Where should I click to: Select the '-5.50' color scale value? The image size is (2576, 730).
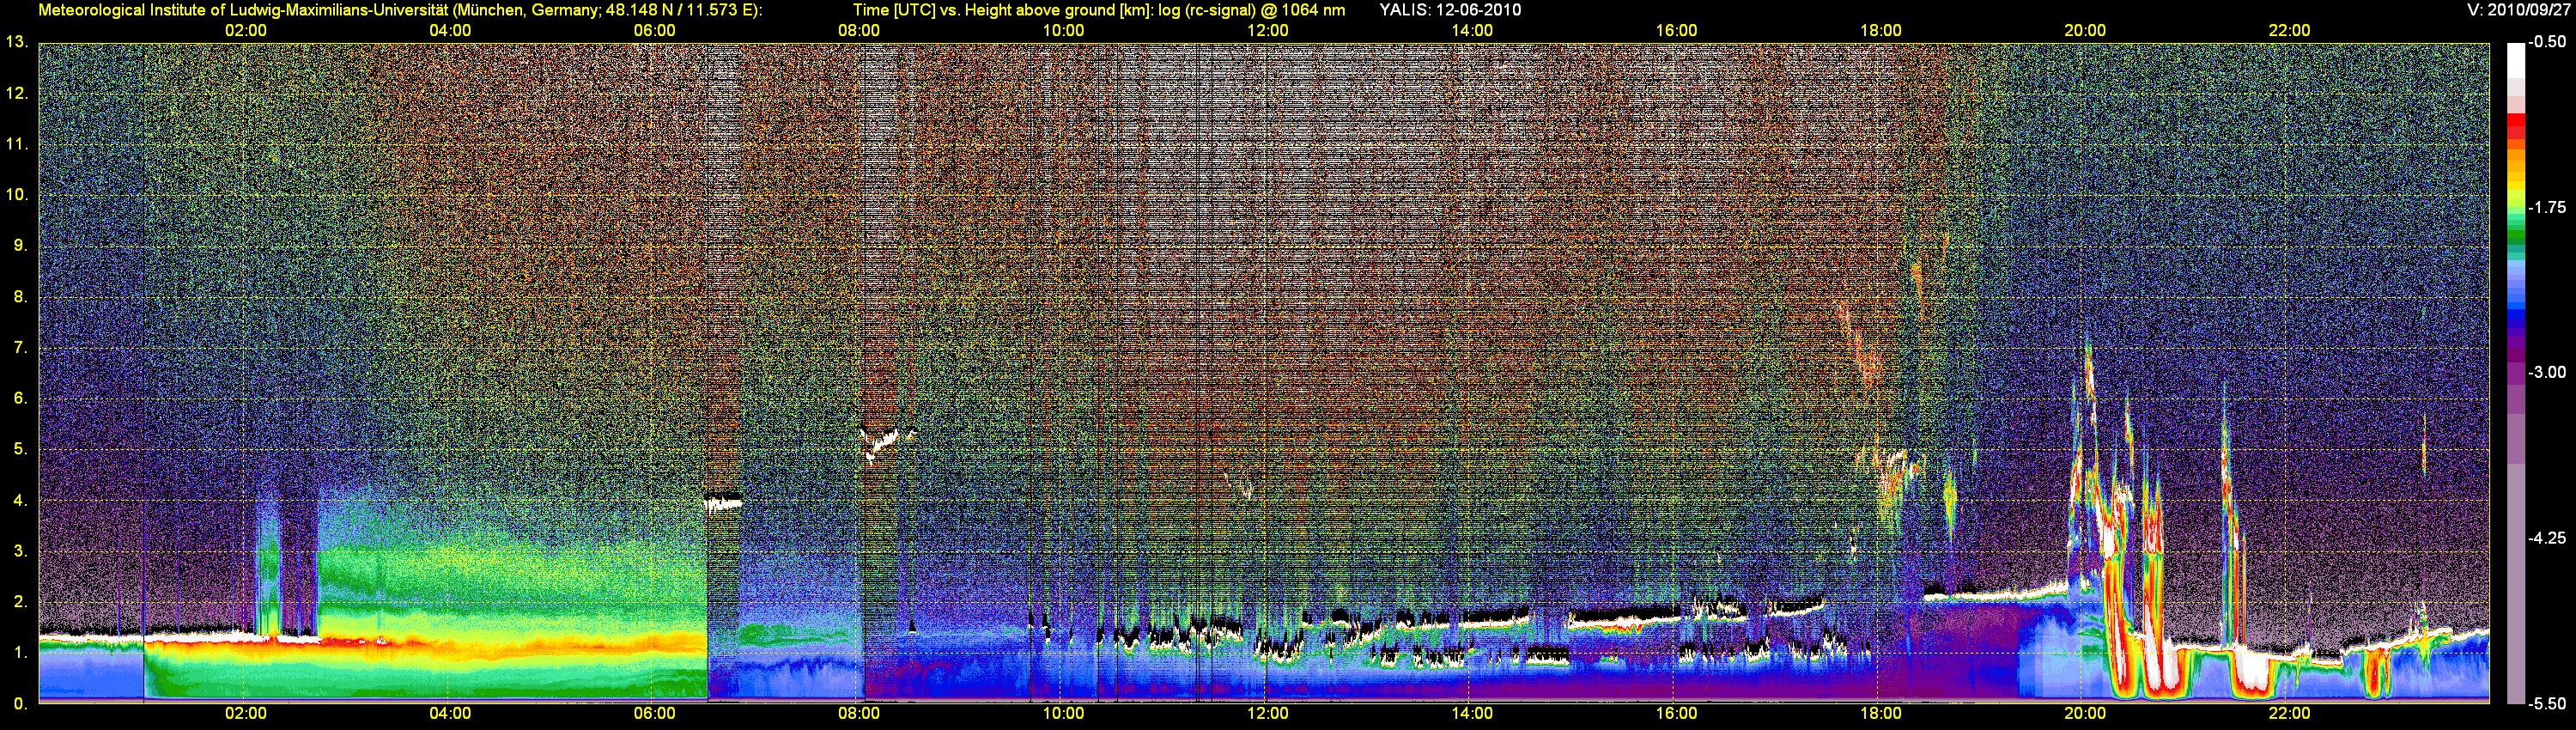pyautogui.click(x=2547, y=704)
